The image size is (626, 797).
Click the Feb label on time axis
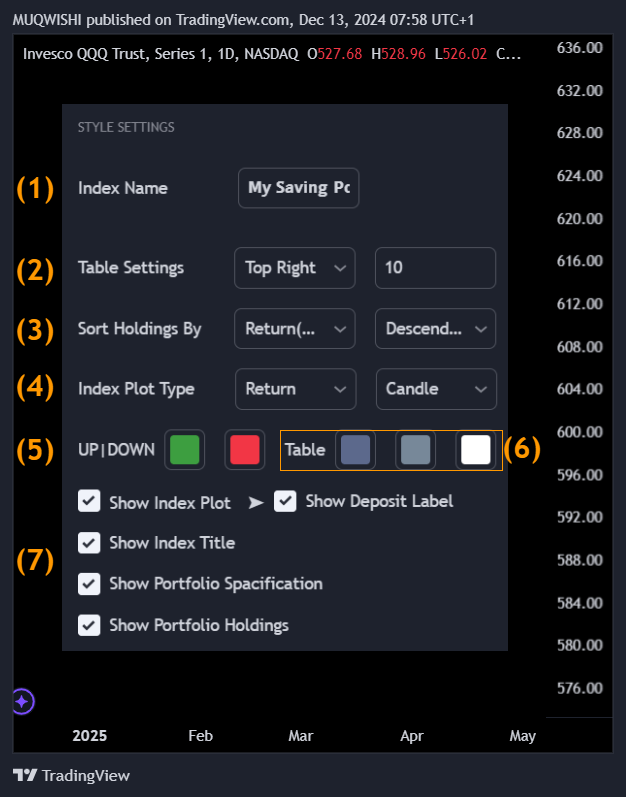200,735
